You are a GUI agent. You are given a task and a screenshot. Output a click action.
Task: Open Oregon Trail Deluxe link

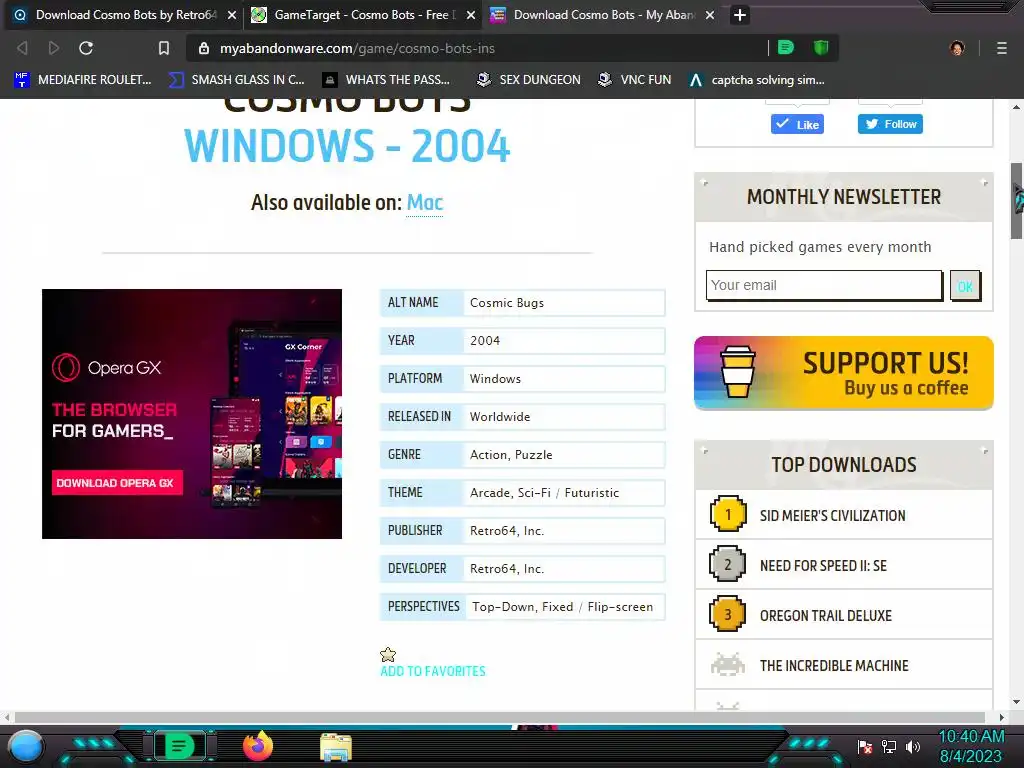click(825, 615)
